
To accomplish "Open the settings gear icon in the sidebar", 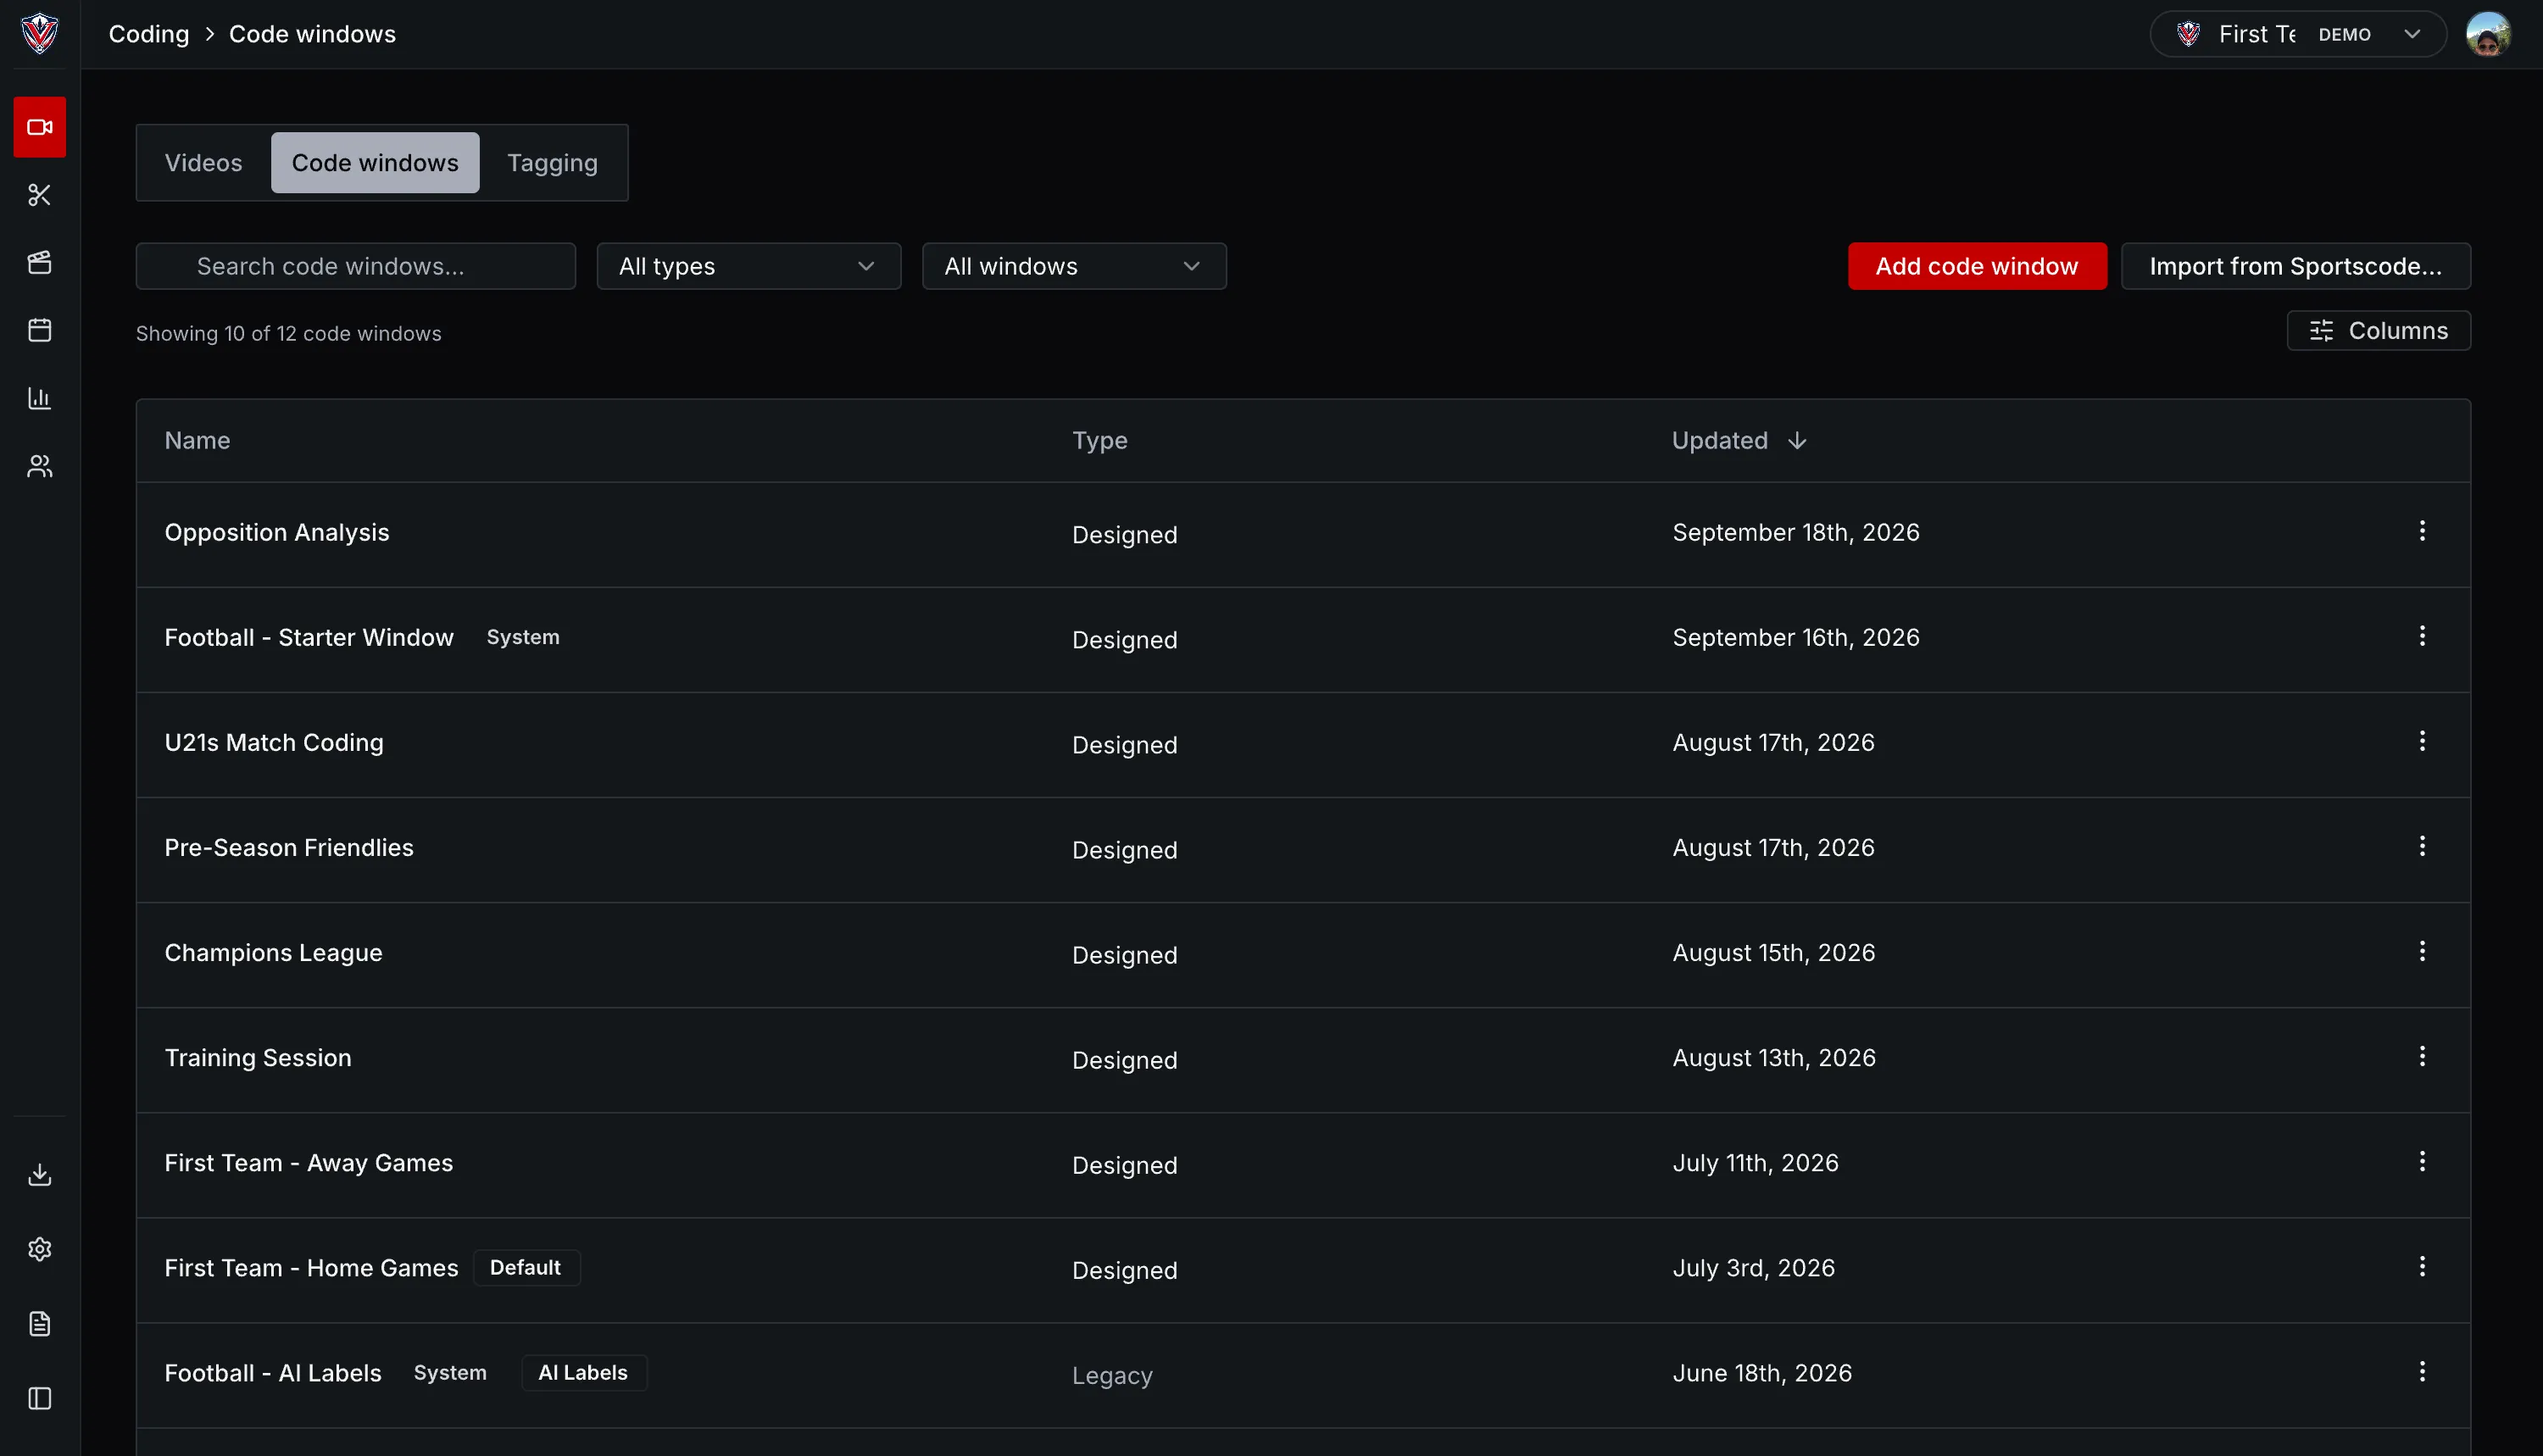I will click(39, 1249).
